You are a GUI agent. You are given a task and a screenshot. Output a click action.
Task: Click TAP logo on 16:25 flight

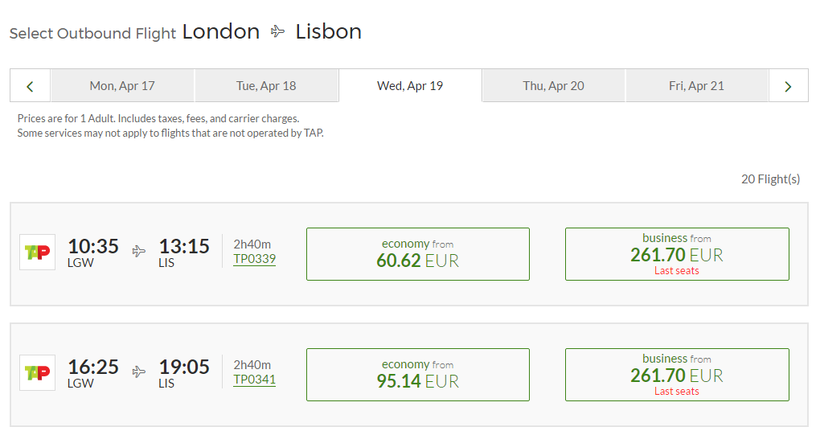point(38,373)
